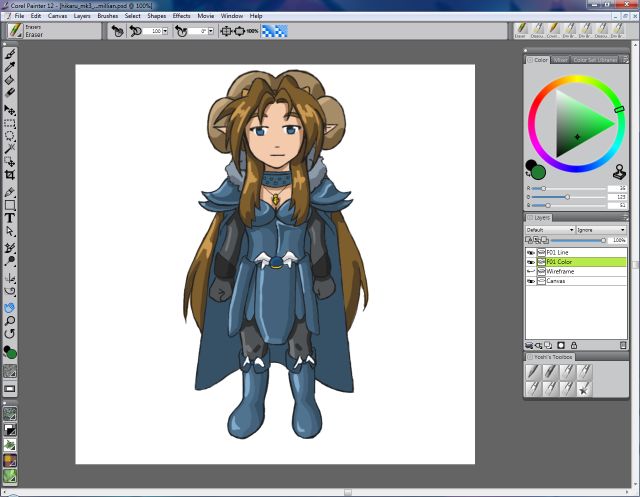Select the Rotate Page tool
This screenshot has width=640, height=497.
[10, 334]
